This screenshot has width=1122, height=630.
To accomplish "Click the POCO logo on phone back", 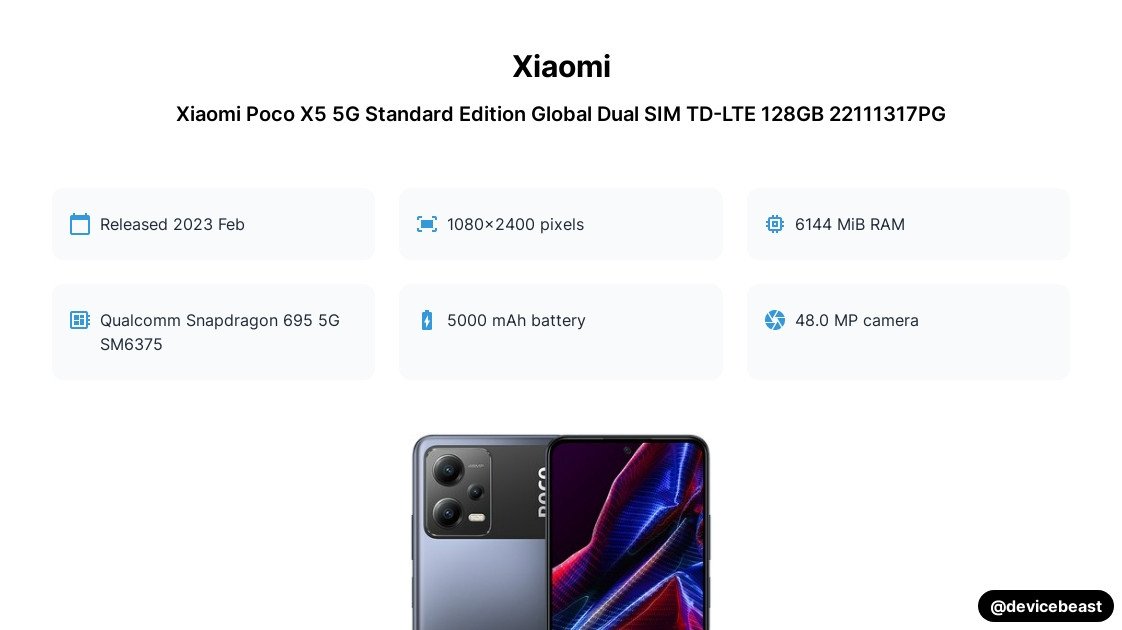I will click(x=539, y=490).
